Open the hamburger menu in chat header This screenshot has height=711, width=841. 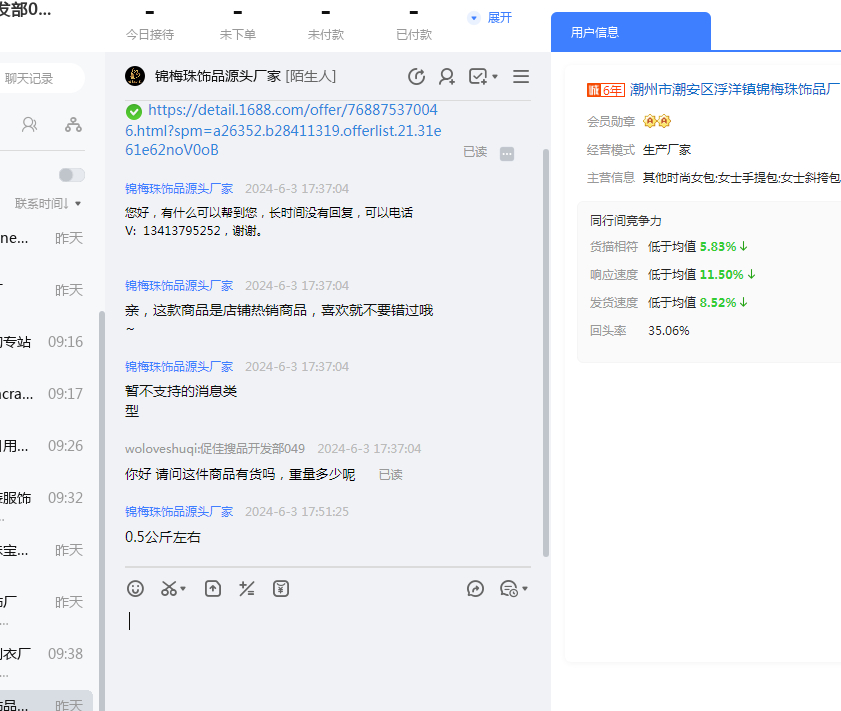point(521,77)
